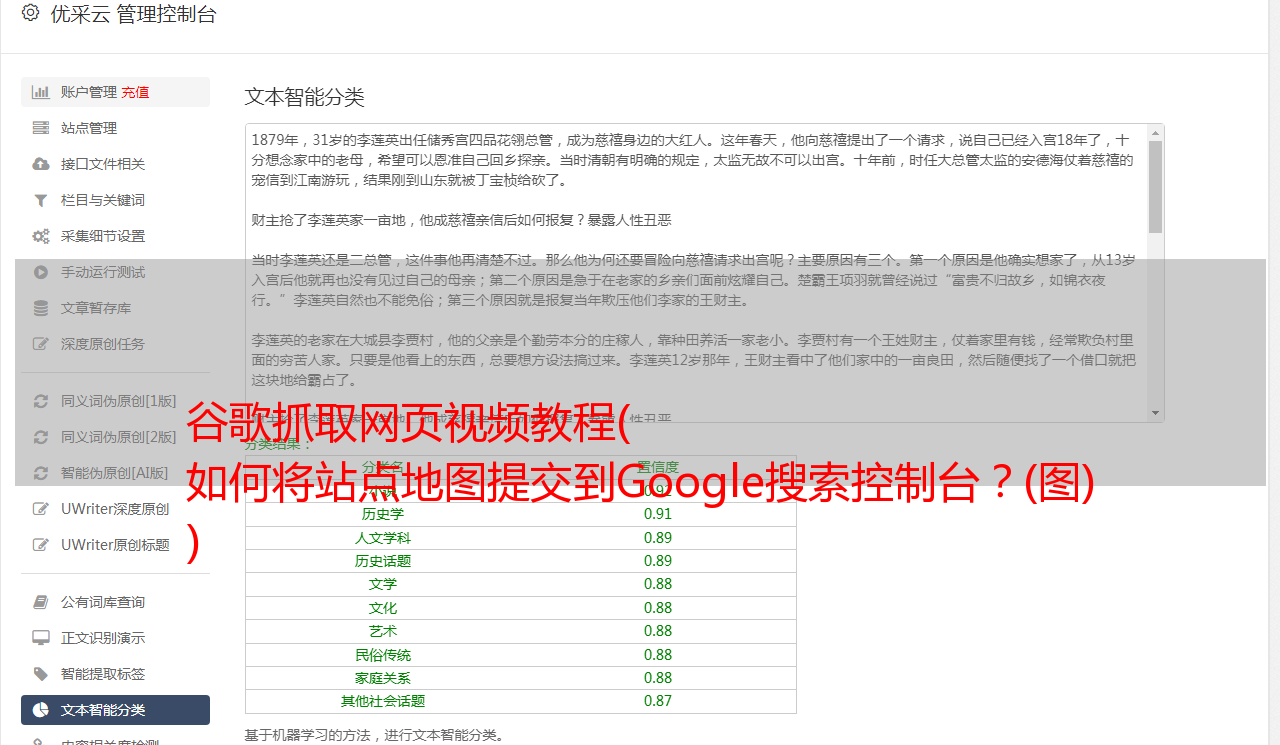Select 同义词伪原创[2版] in the sidebar
This screenshot has width=1280, height=745.
point(118,437)
